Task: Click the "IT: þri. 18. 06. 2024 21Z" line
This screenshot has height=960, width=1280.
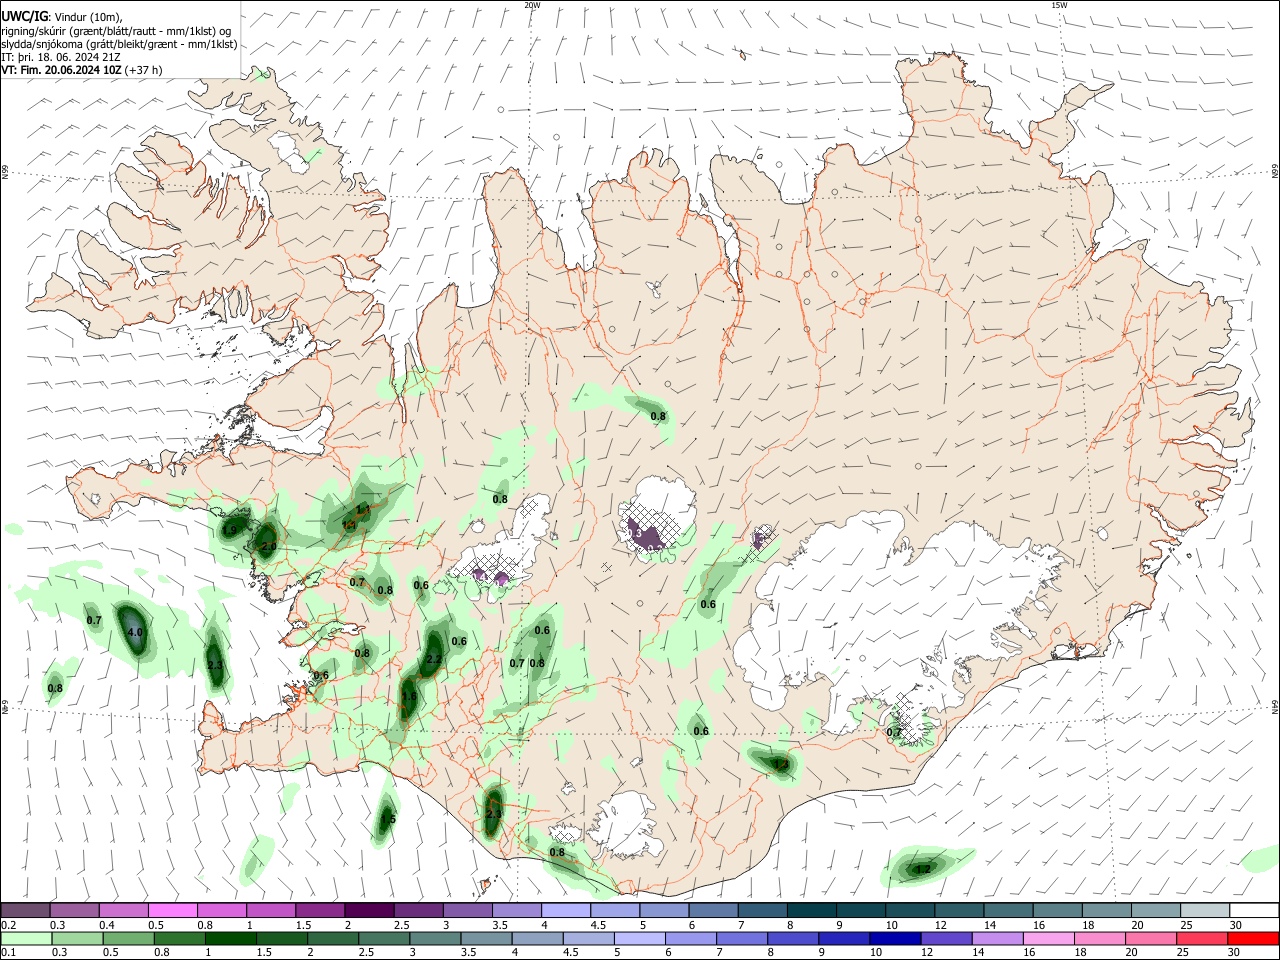Action: pos(61,57)
